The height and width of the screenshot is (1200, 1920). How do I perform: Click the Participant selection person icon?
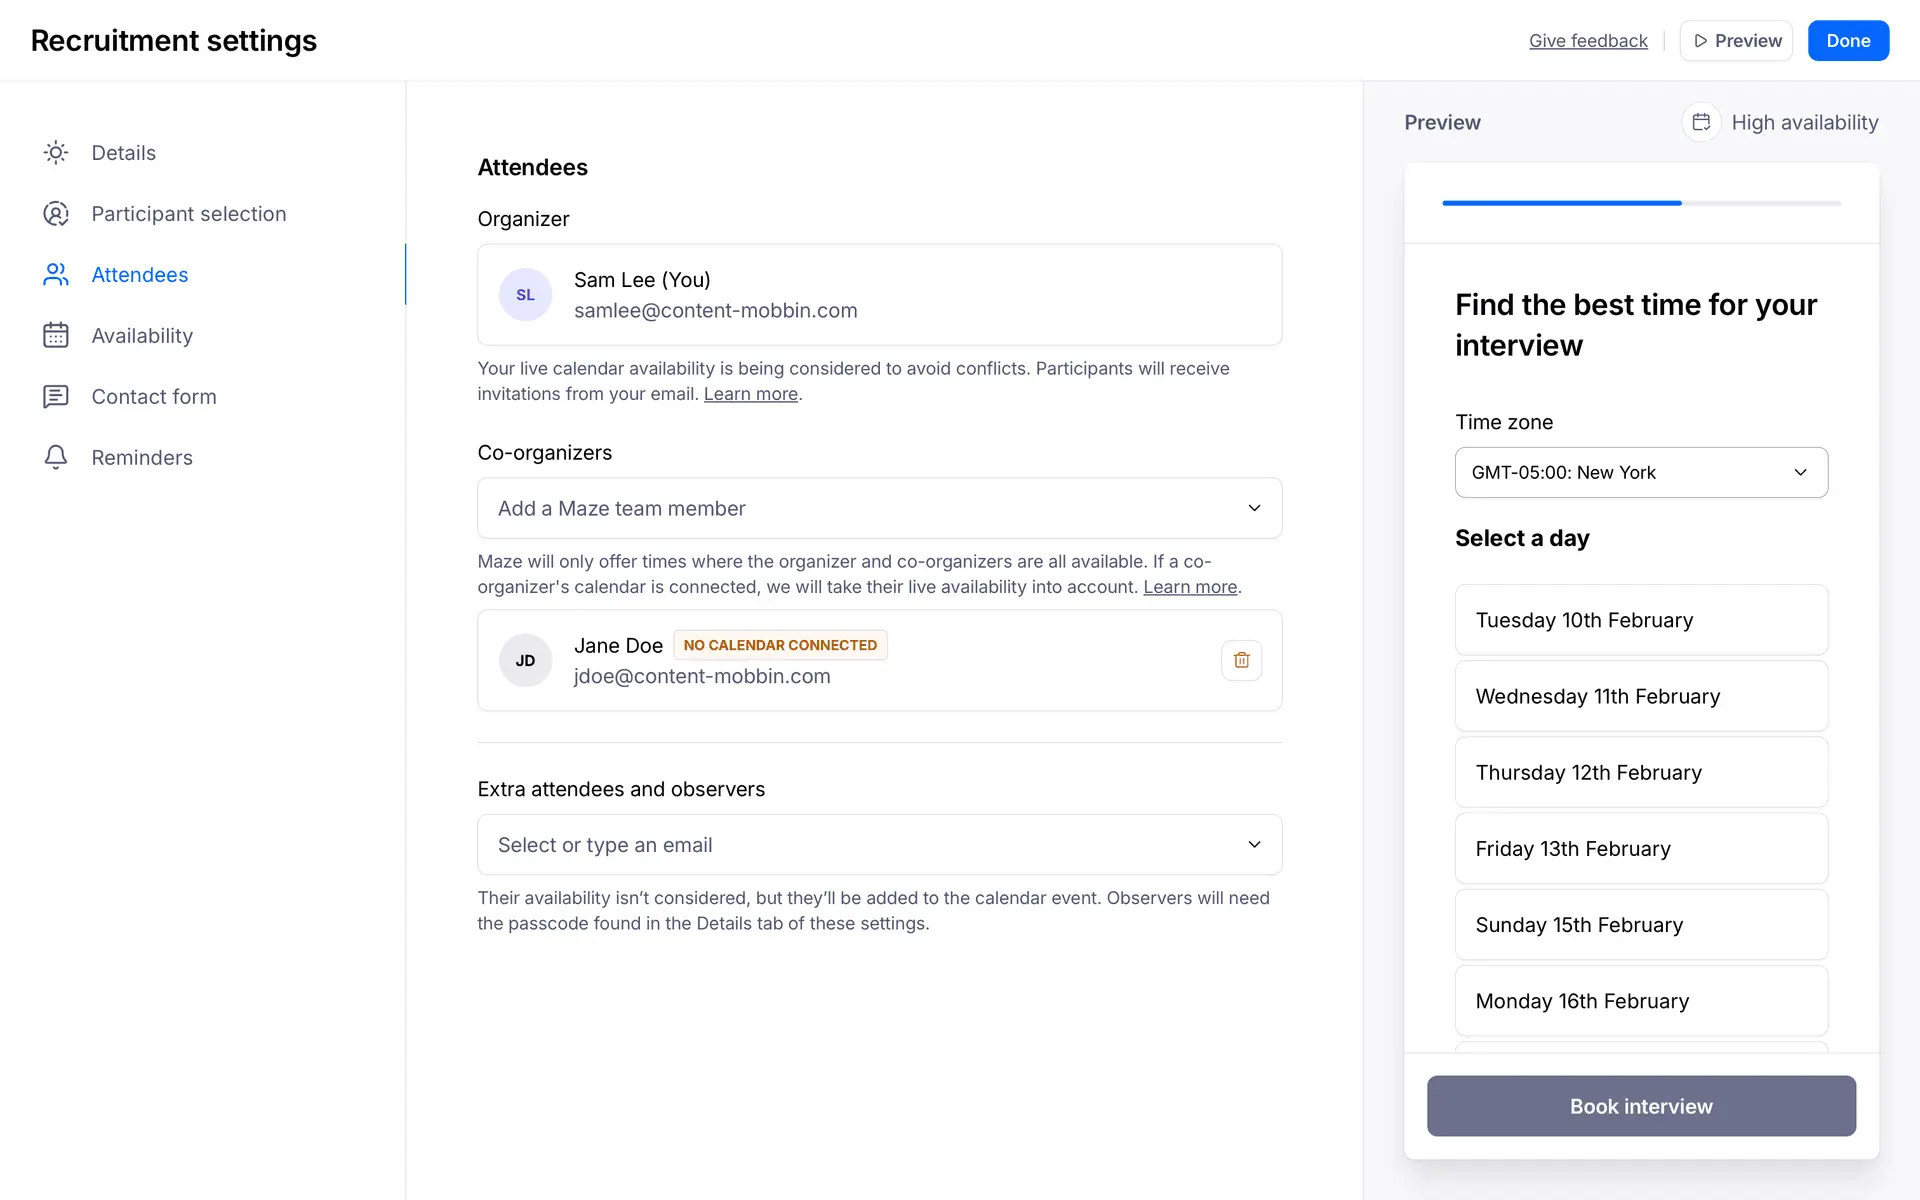(x=56, y=214)
